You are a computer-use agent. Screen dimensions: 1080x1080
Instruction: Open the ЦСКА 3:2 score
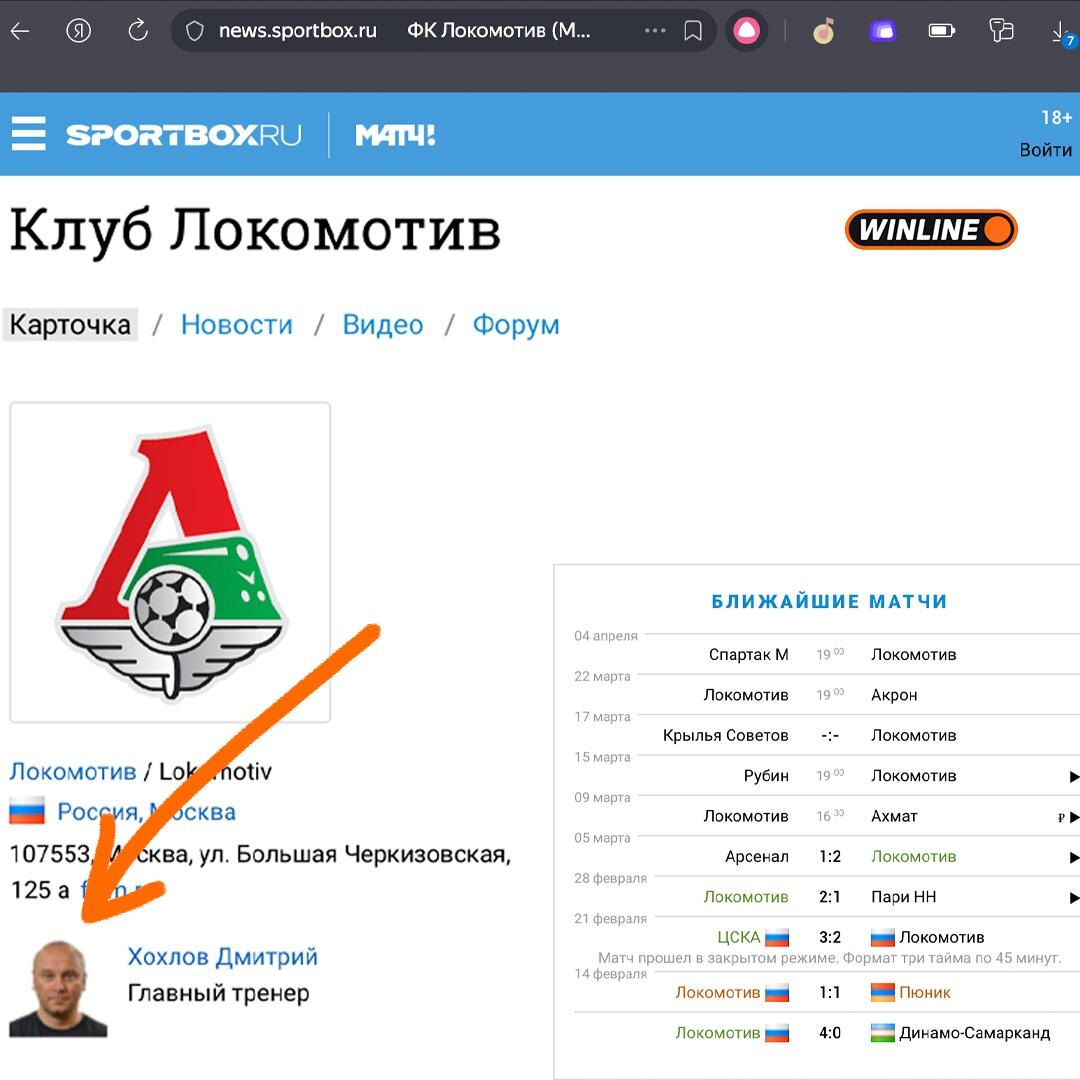tap(830, 937)
